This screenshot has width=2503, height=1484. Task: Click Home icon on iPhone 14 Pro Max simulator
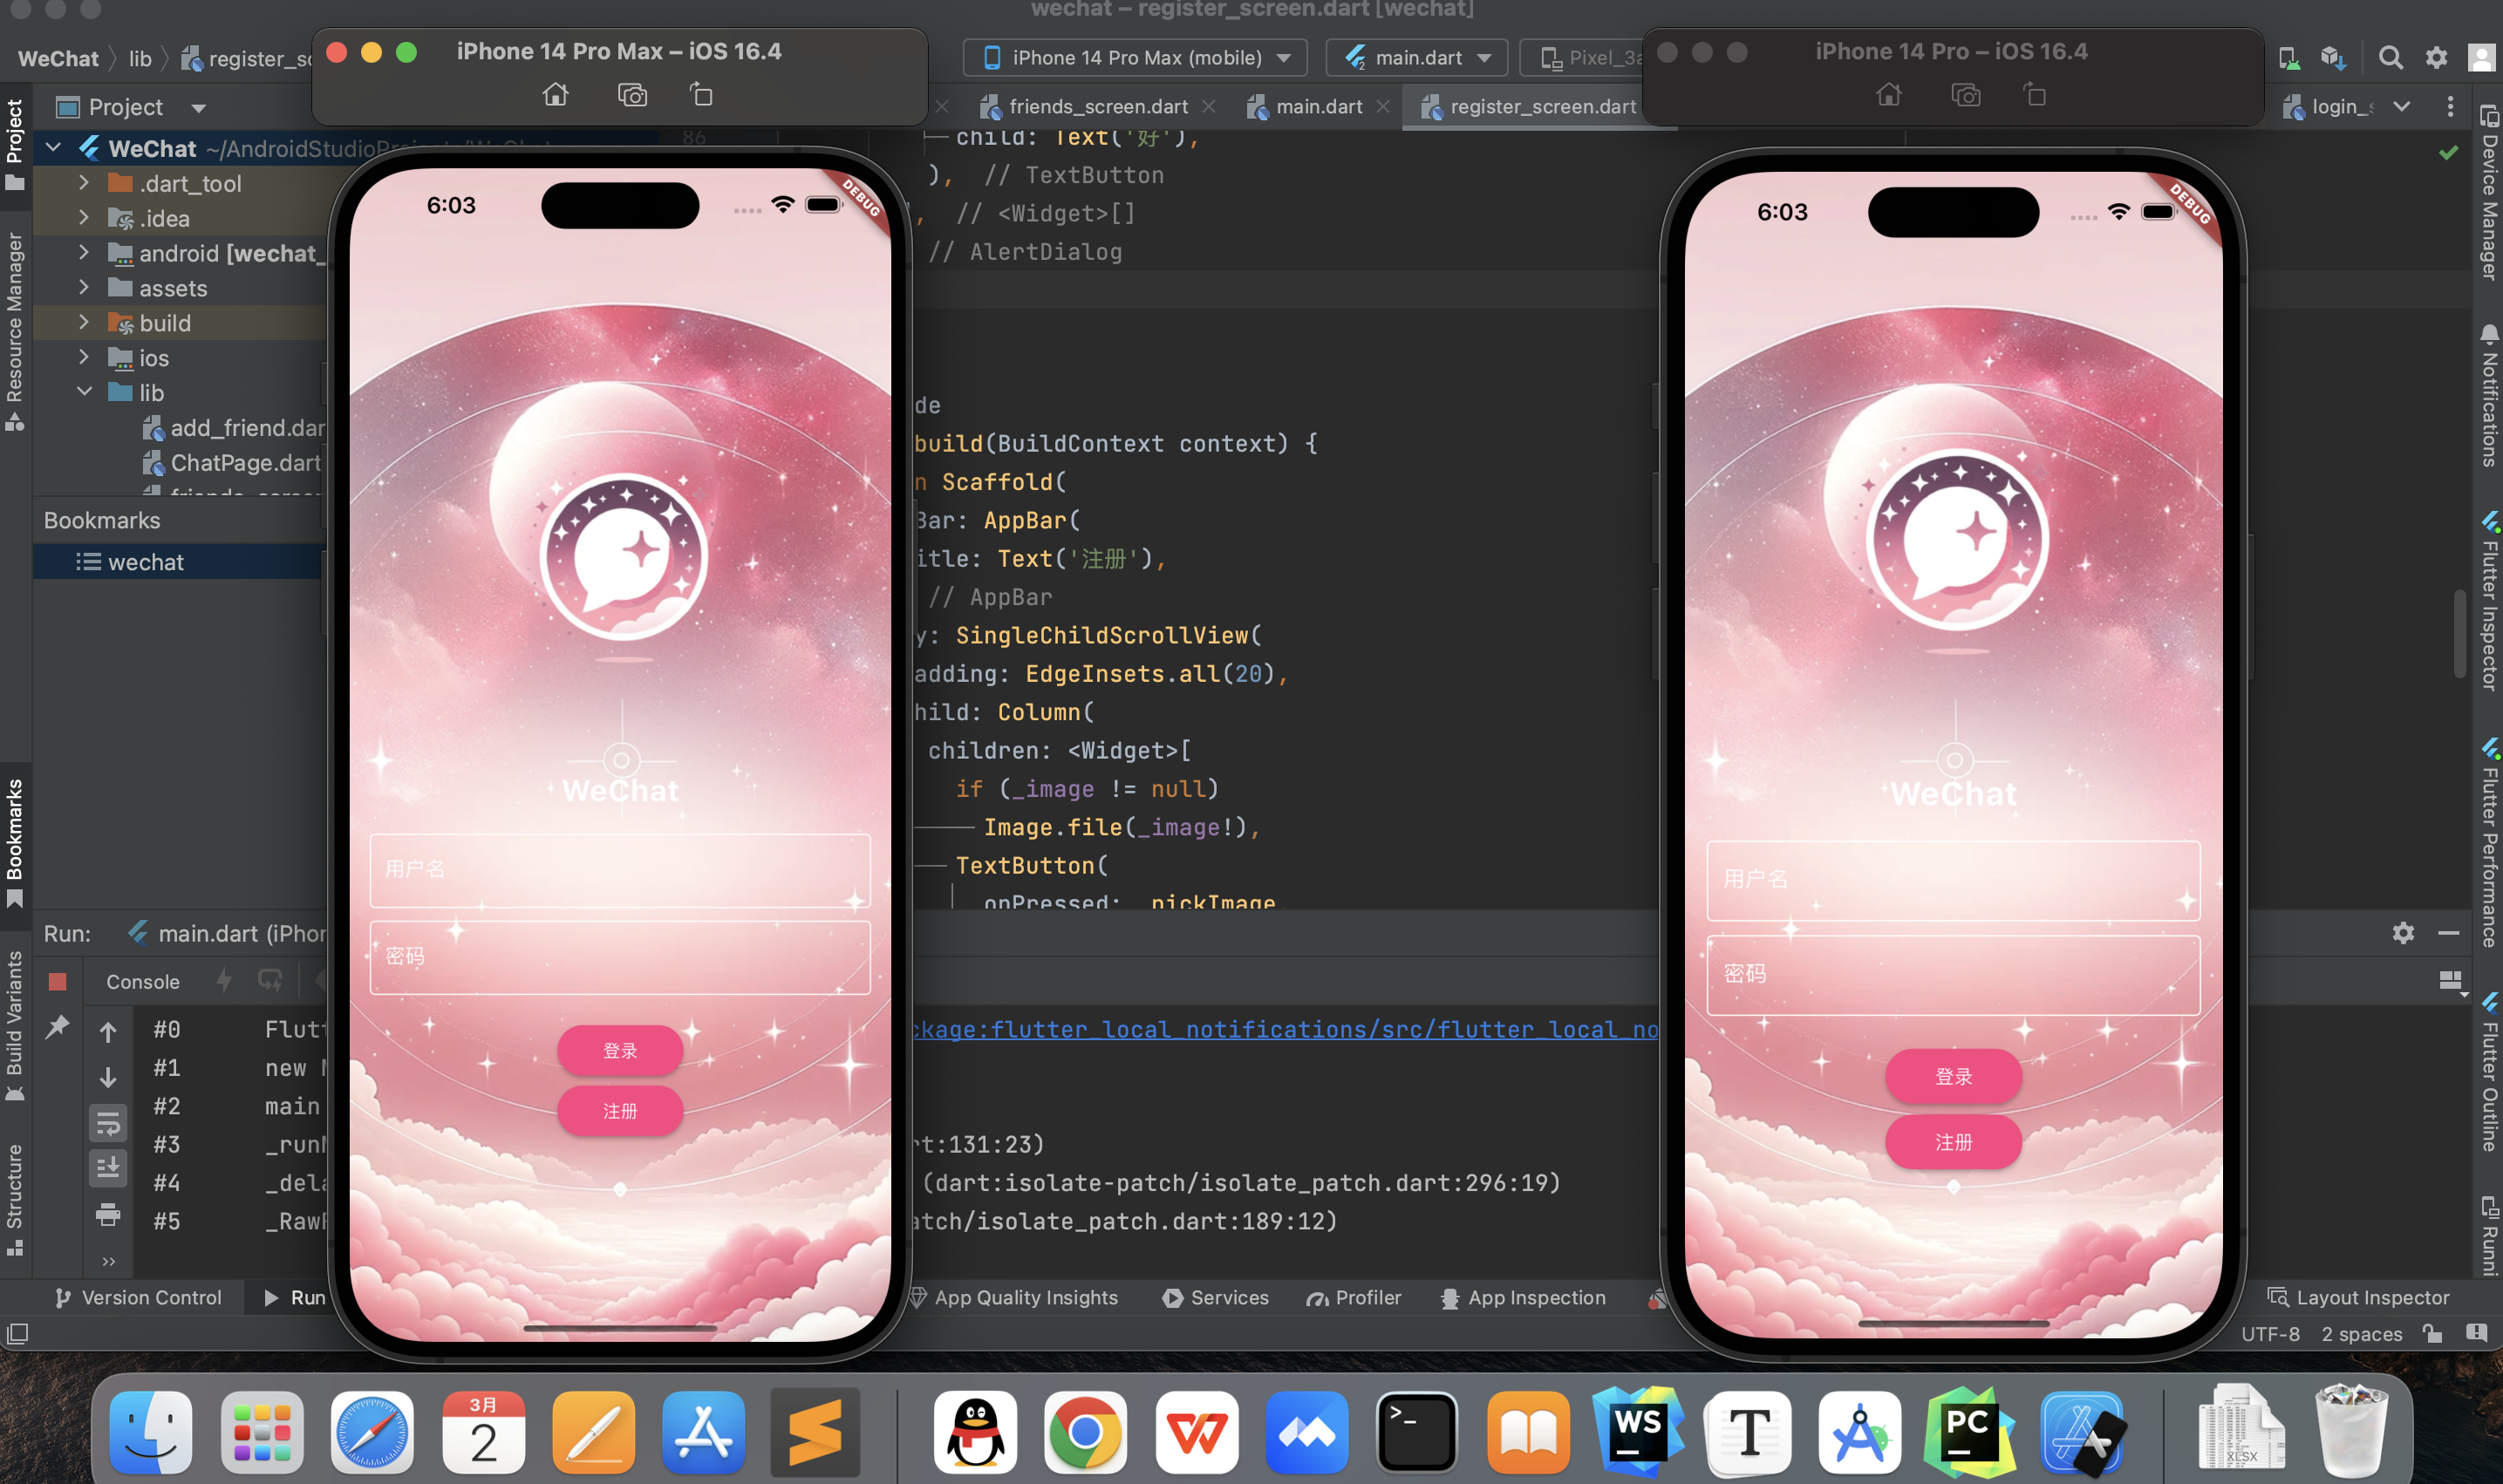tap(555, 95)
